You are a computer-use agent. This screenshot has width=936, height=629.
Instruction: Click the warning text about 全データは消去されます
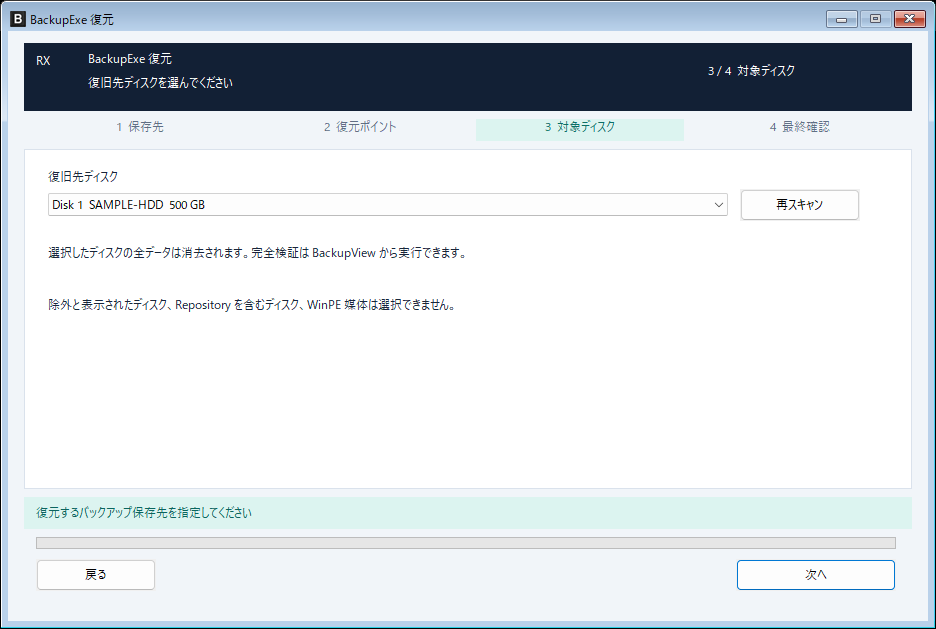click(x=258, y=253)
